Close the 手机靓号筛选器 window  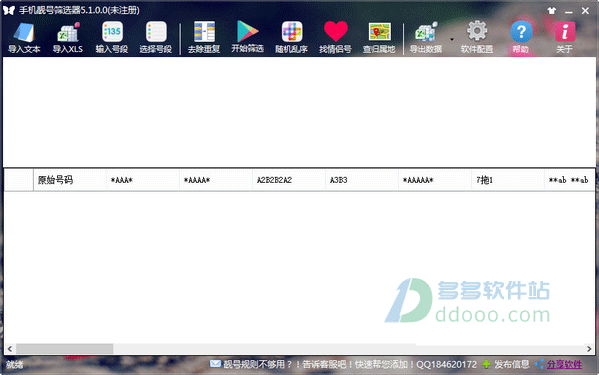tap(585, 11)
